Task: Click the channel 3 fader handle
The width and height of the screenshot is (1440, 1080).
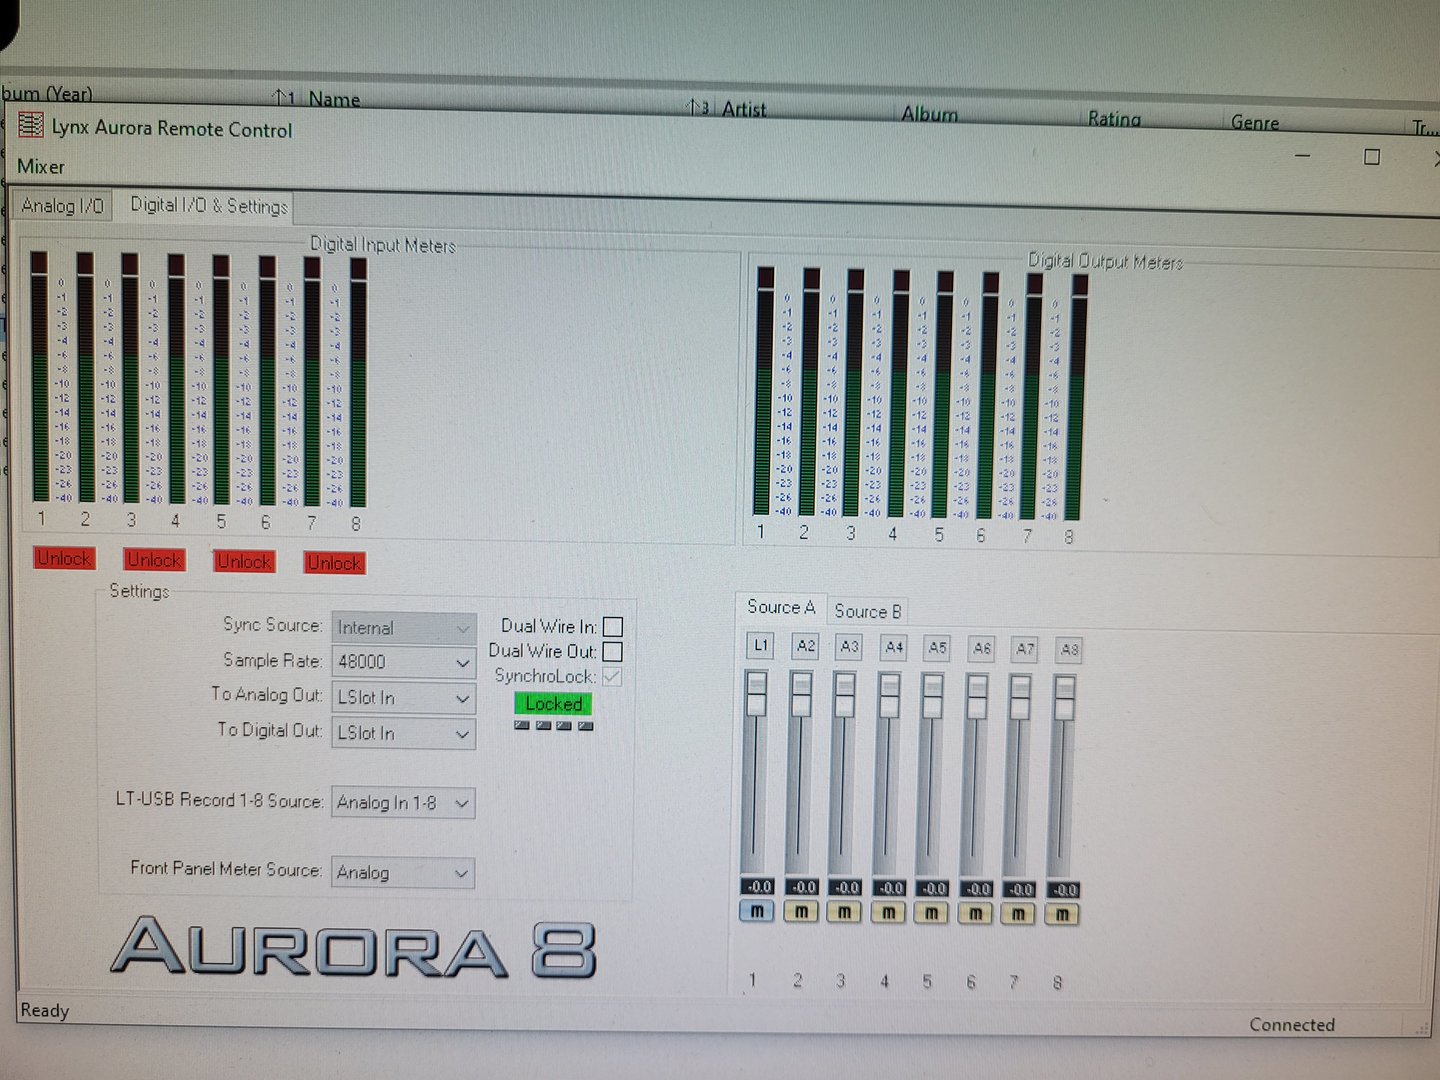Action: pyautogui.click(x=845, y=695)
